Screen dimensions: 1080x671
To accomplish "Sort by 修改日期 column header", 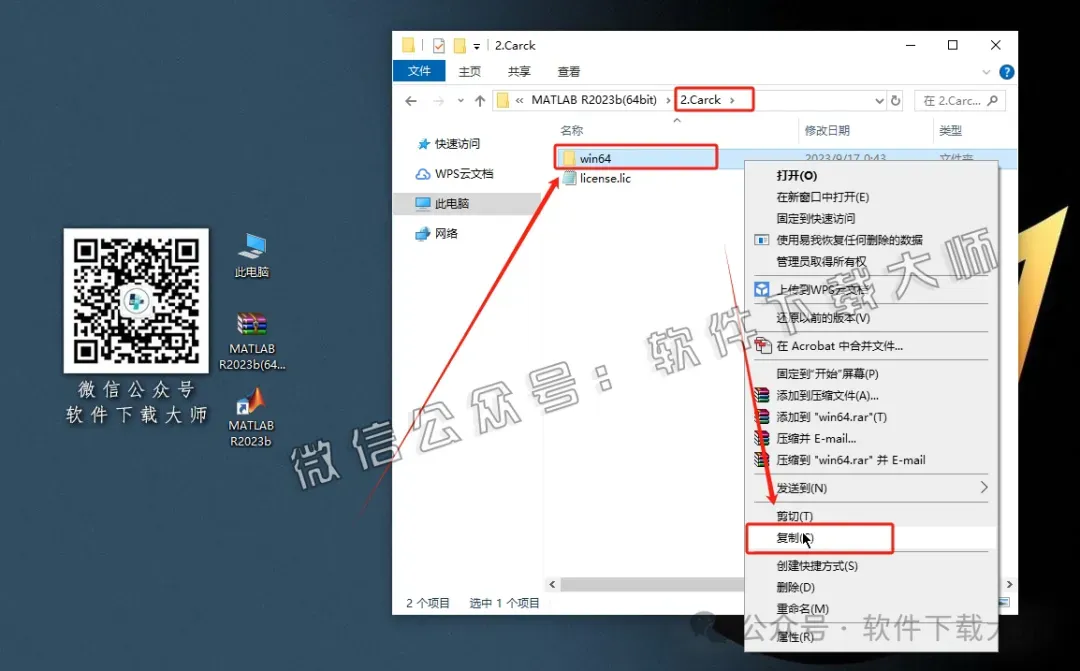I will [x=827, y=130].
